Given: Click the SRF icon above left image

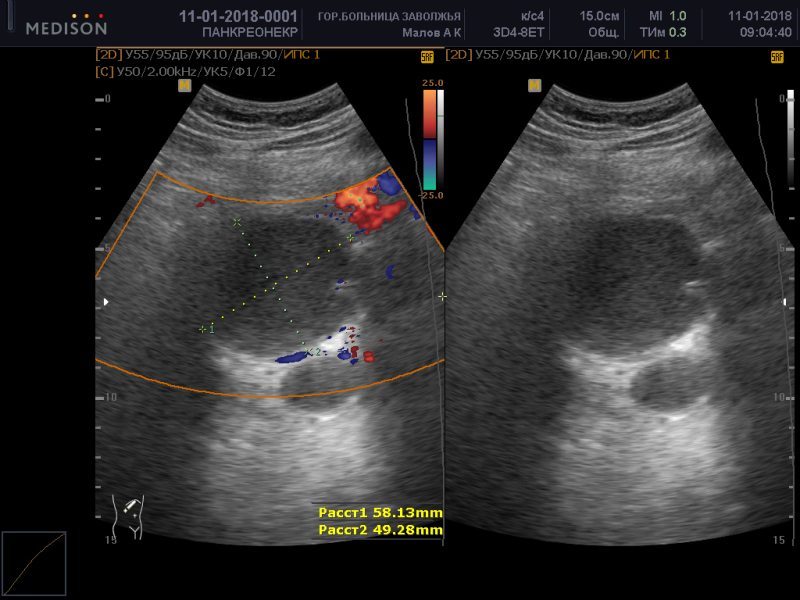Looking at the screenshot, I should pyautogui.click(x=428, y=58).
